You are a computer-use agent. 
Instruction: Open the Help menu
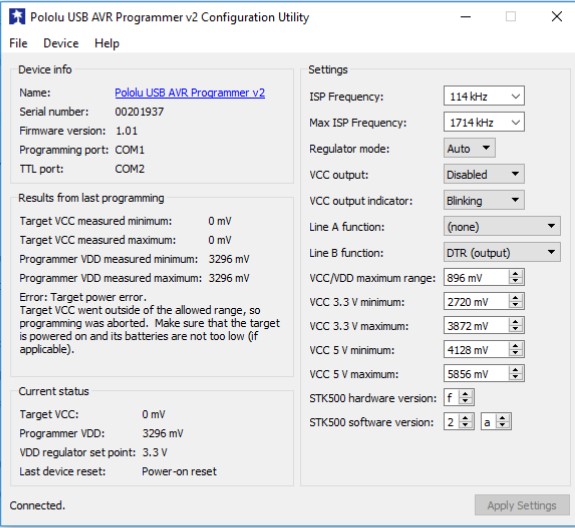[107, 43]
